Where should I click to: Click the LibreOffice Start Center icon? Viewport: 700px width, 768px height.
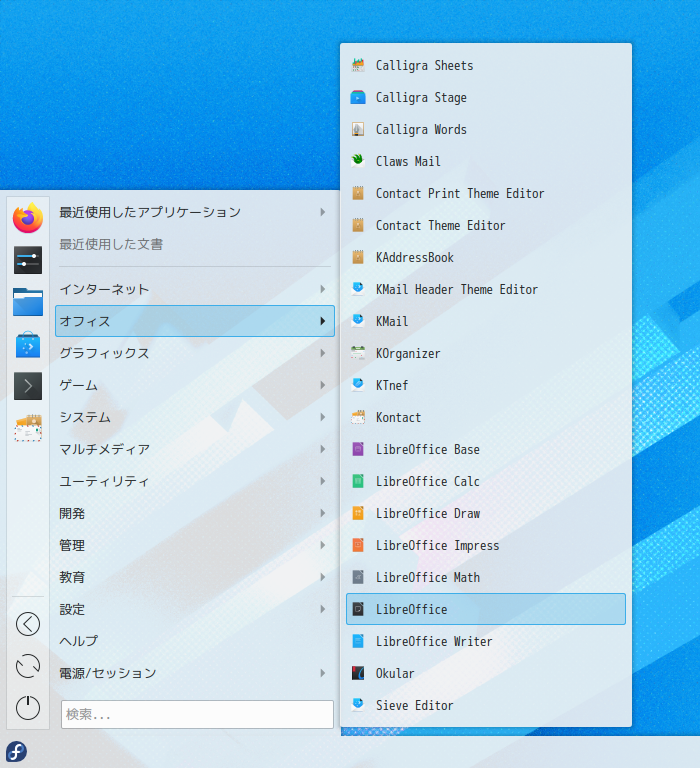[x=358, y=609]
